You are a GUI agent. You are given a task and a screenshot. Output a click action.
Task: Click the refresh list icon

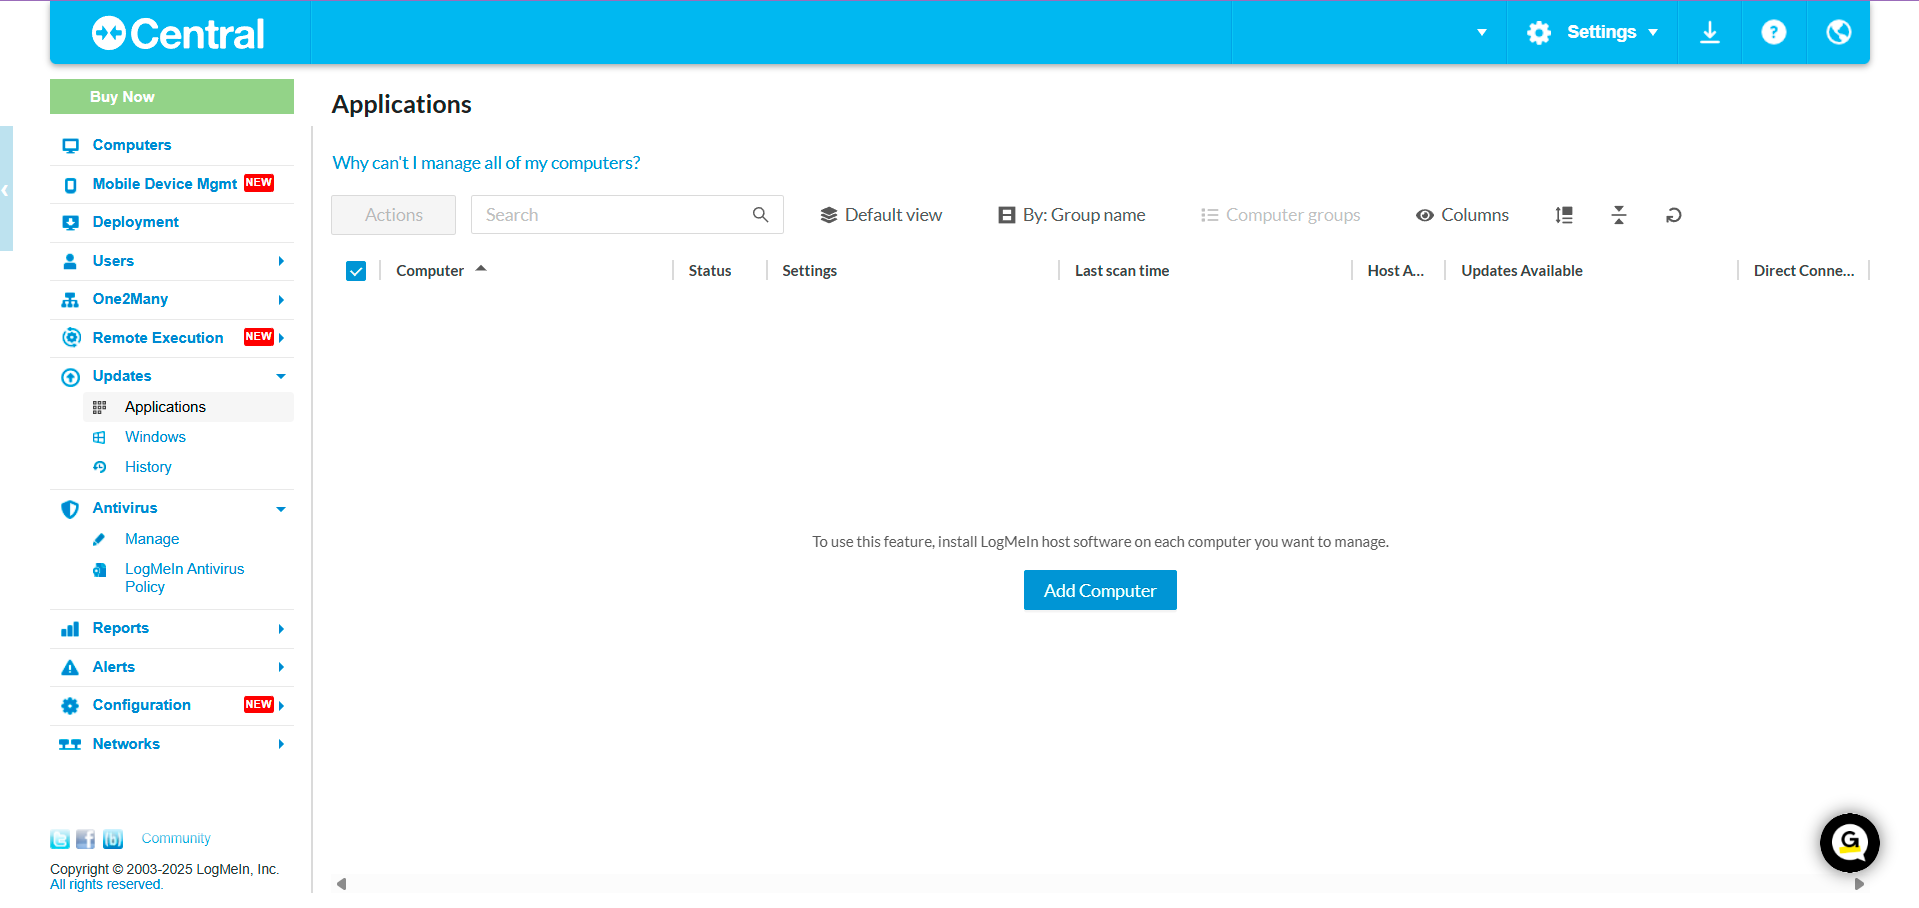[1674, 215]
